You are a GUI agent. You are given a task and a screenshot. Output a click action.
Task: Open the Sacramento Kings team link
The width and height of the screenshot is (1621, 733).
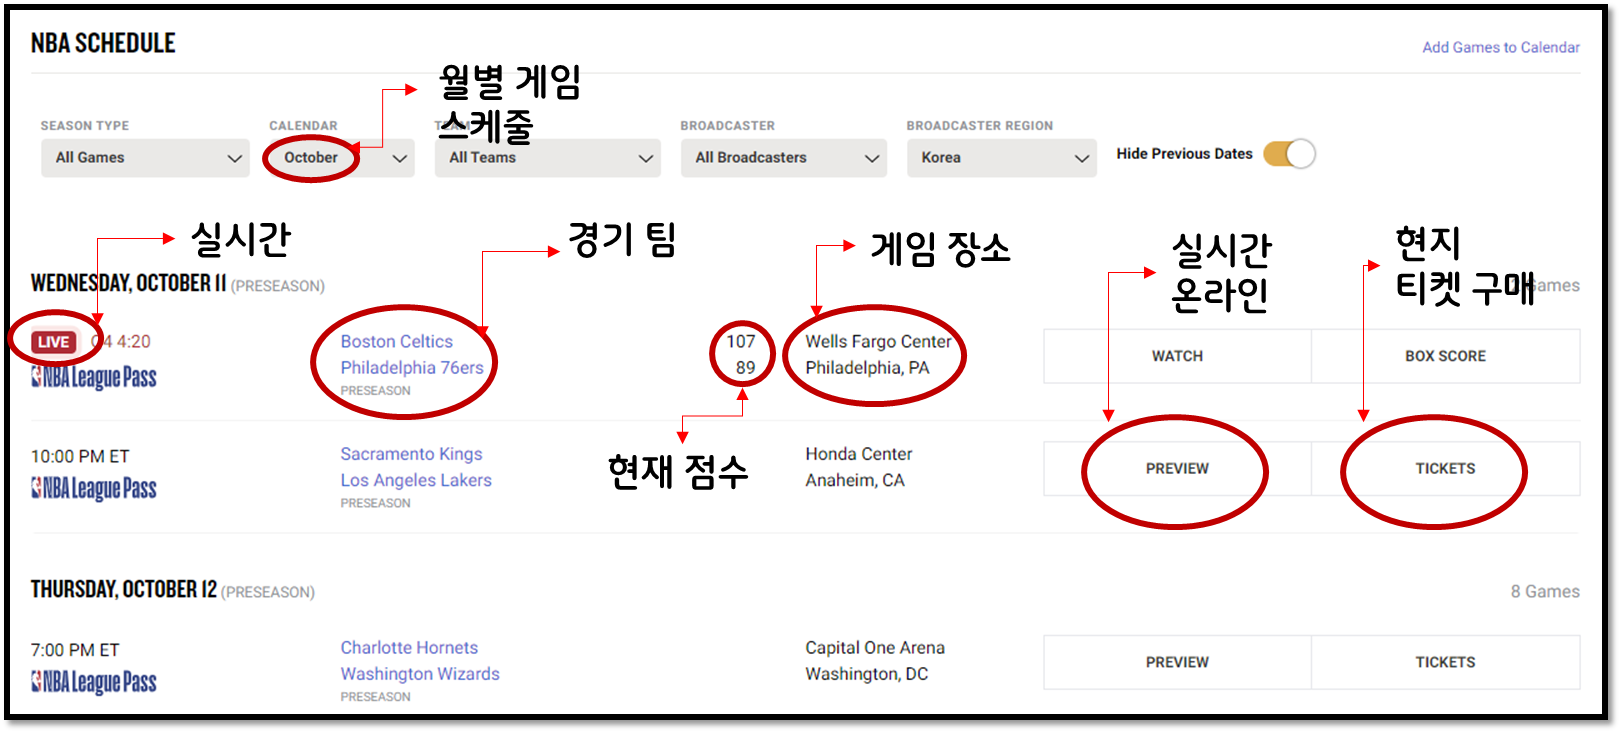click(x=411, y=454)
